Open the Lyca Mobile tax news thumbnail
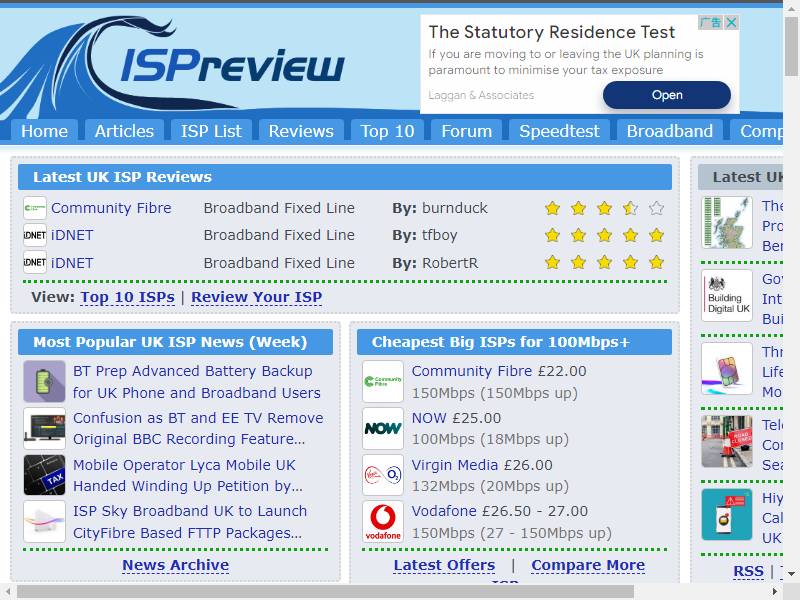The height and width of the screenshot is (600, 800). tap(44, 475)
